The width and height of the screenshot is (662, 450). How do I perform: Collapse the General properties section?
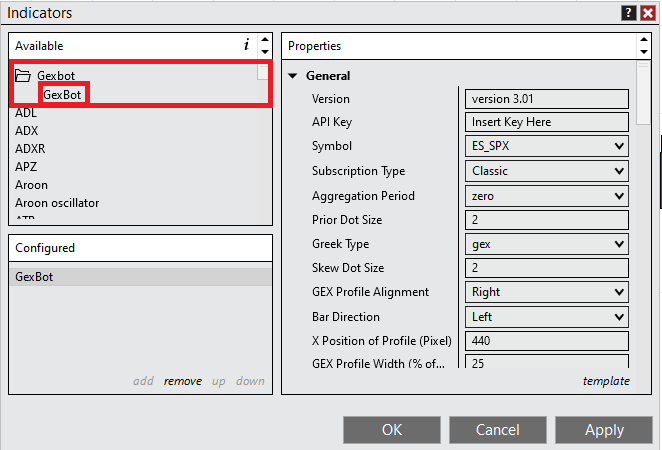point(293,76)
